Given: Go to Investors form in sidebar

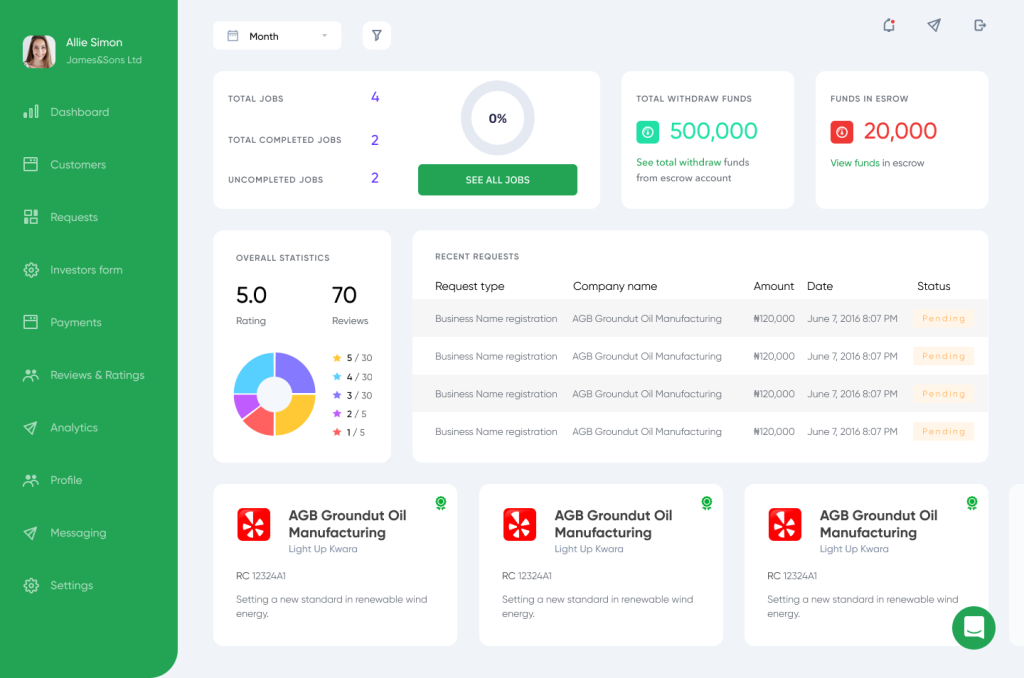Looking at the screenshot, I should click(x=86, y=270).
